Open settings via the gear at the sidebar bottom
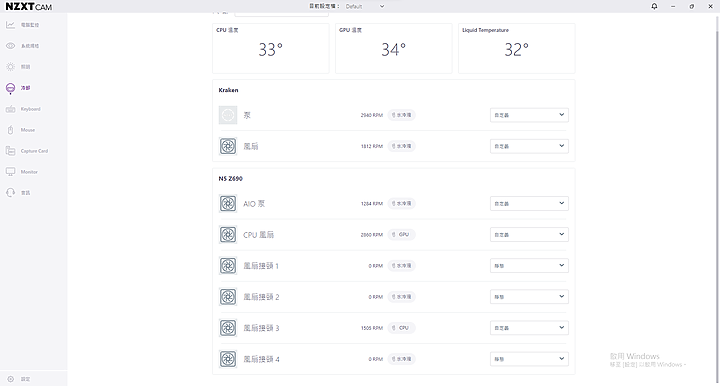The image size is (720, 386). tap(11, 379)
